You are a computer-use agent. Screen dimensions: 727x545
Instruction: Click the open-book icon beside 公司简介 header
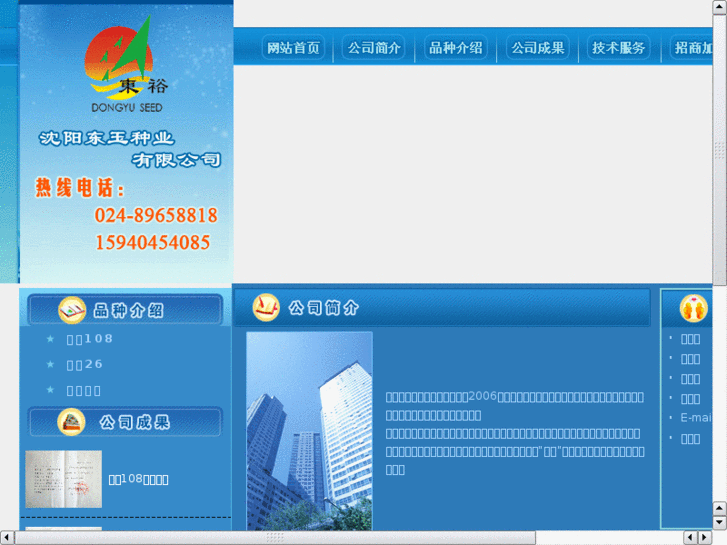coord(266,307)
